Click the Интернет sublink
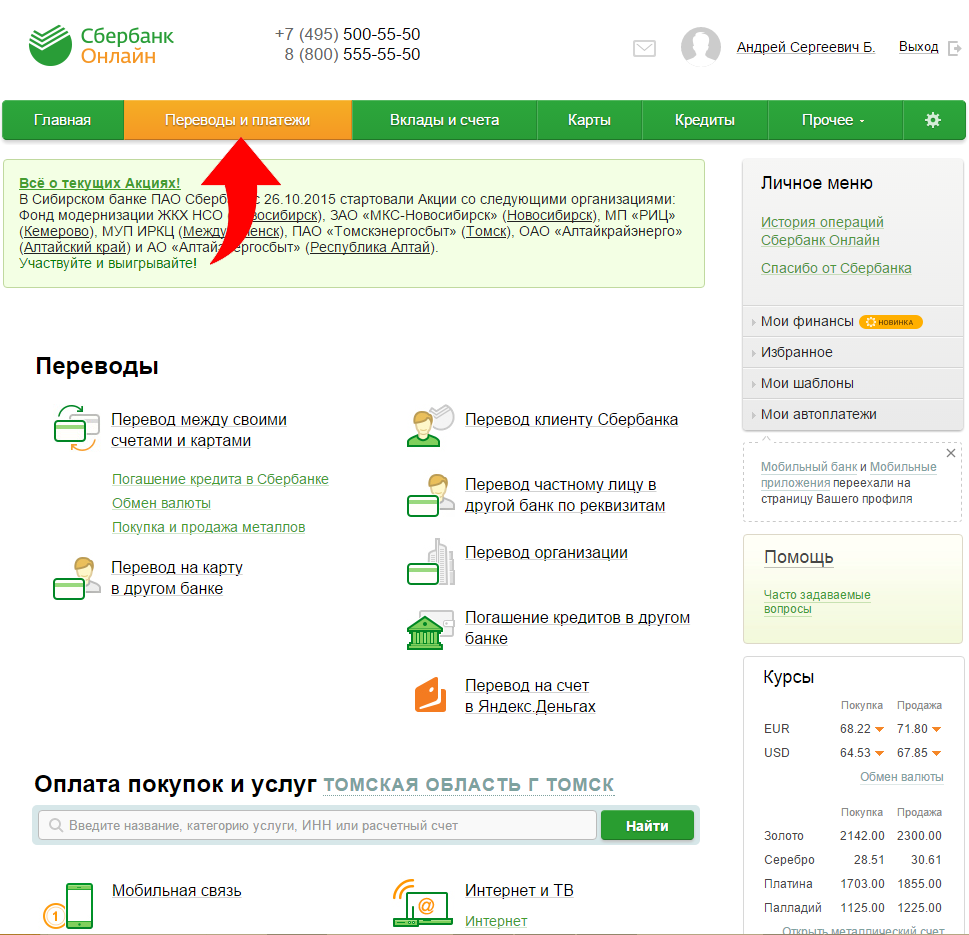The image size is (969, 935). coord(496,921)
